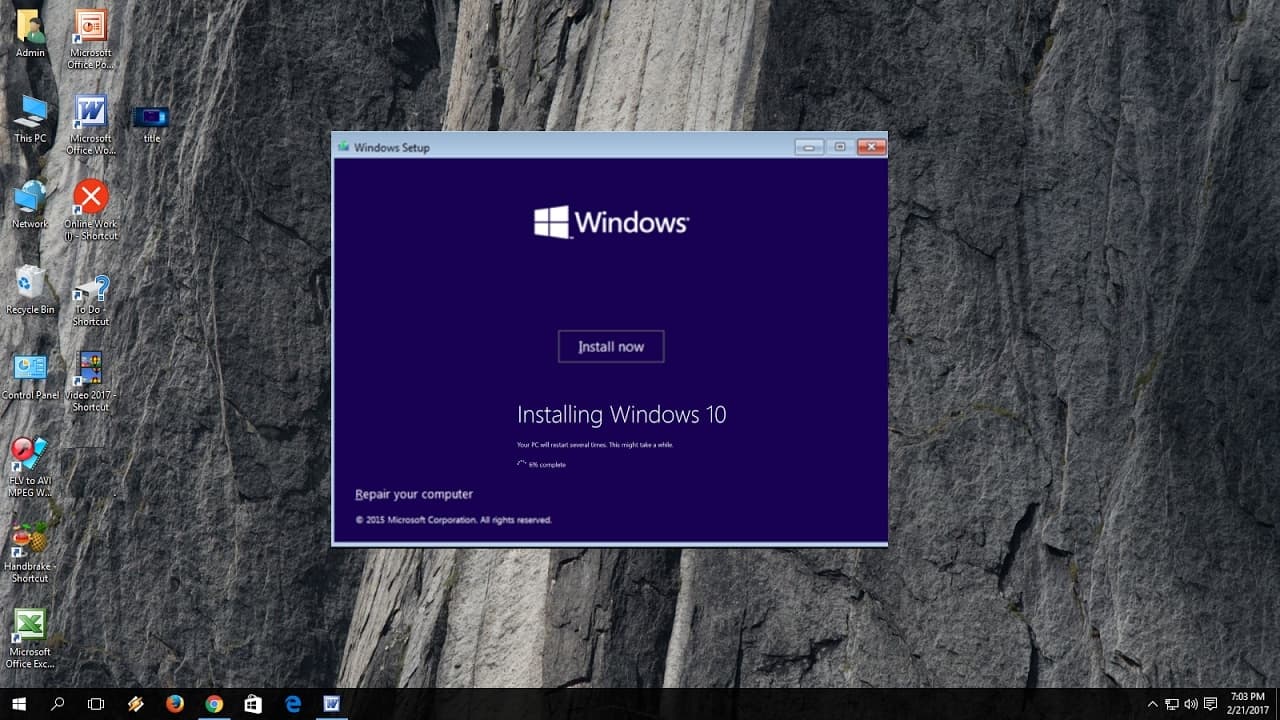Viewport: 1280px width, 720px height.
Task: Open the Repair your computer link
Action: (414, 494)
